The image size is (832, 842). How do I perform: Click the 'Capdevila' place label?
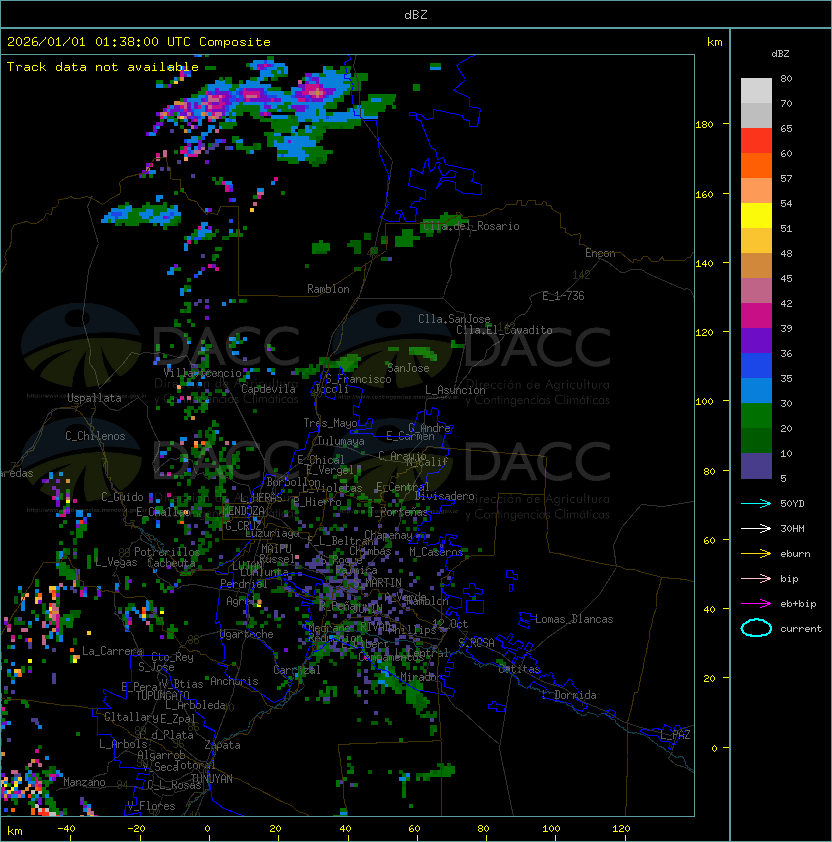[x=268, y=389]
